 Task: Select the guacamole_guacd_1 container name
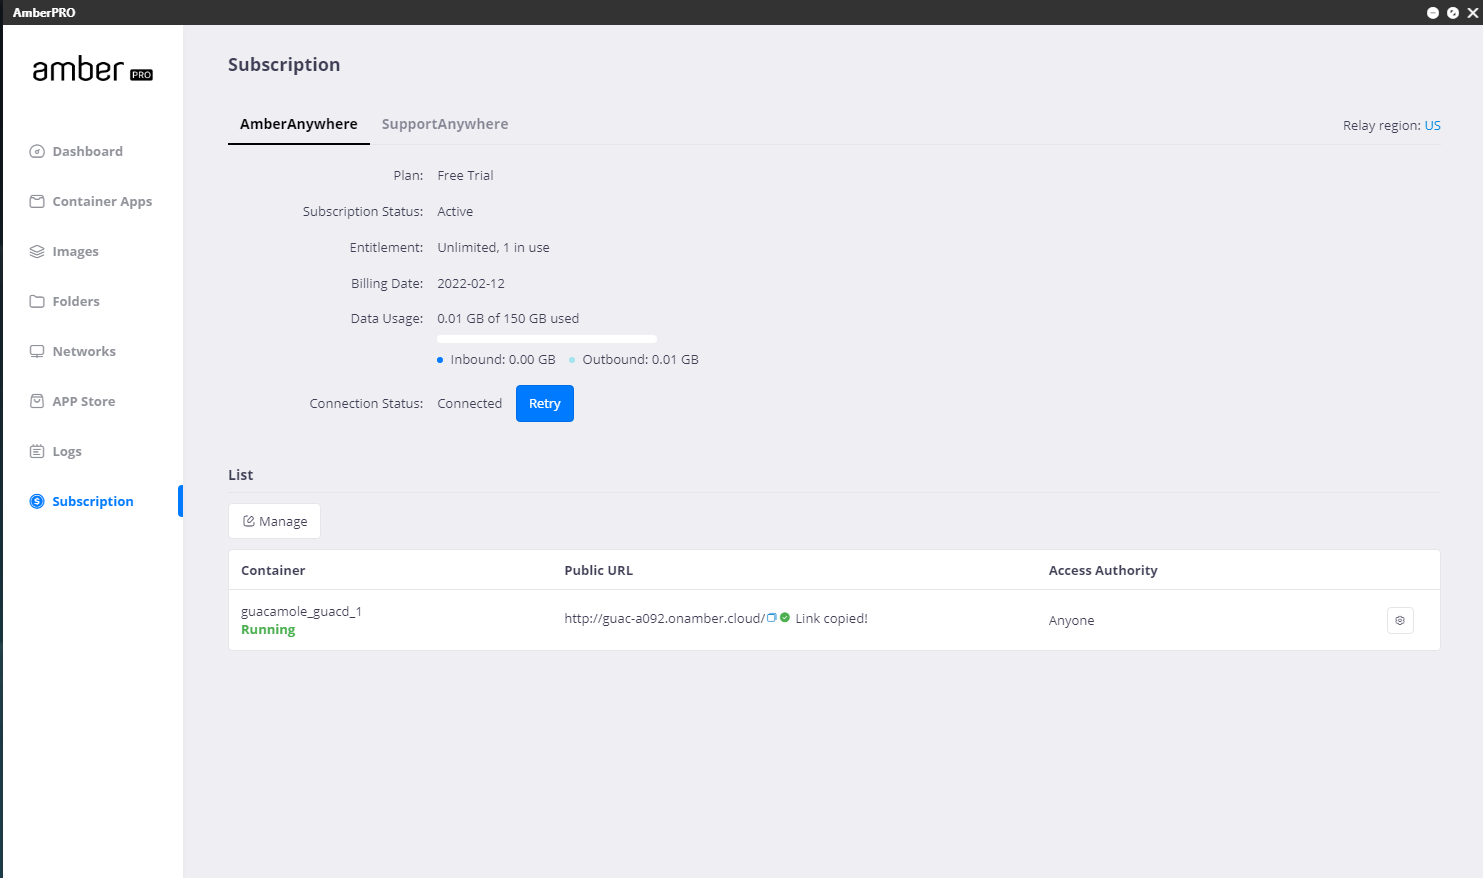(301, 611)
